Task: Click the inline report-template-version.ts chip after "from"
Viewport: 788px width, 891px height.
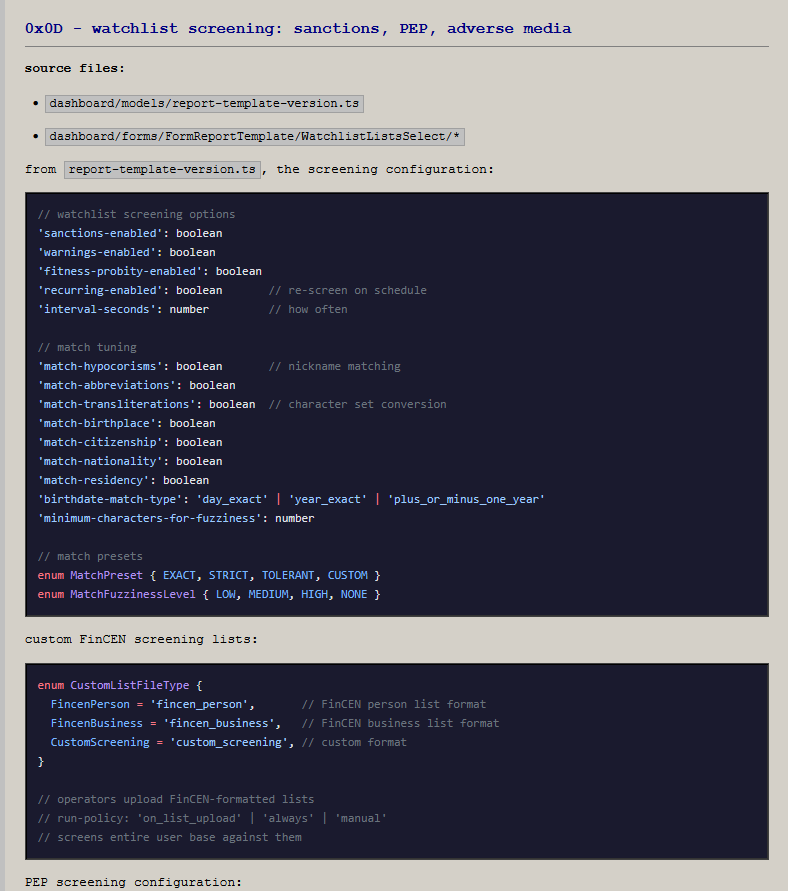Action: click(164, 170)
